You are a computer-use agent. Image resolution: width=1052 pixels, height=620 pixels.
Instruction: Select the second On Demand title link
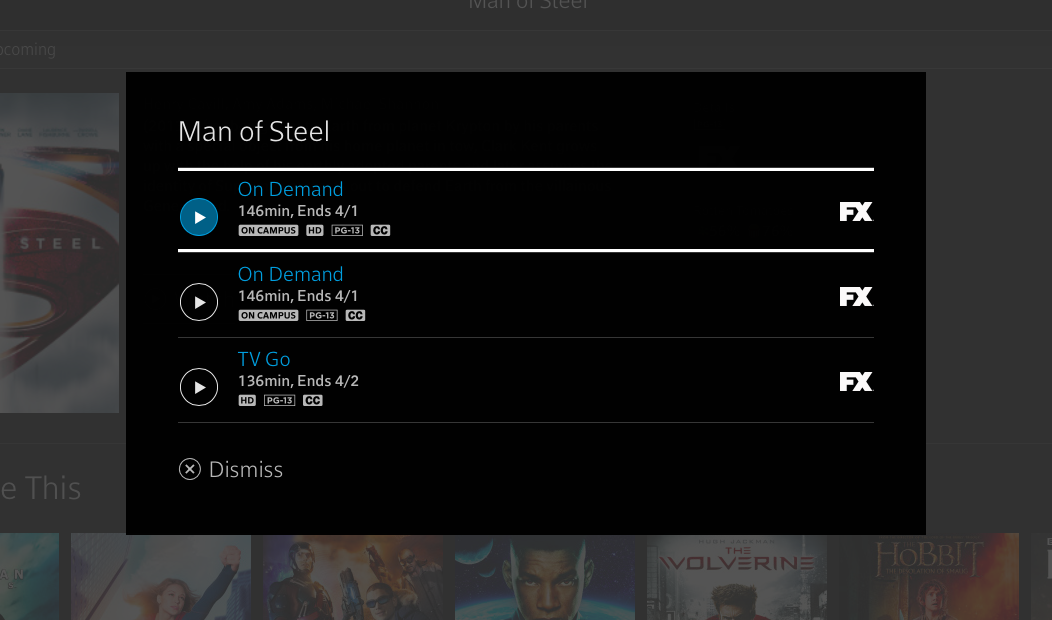pos(291,274)
